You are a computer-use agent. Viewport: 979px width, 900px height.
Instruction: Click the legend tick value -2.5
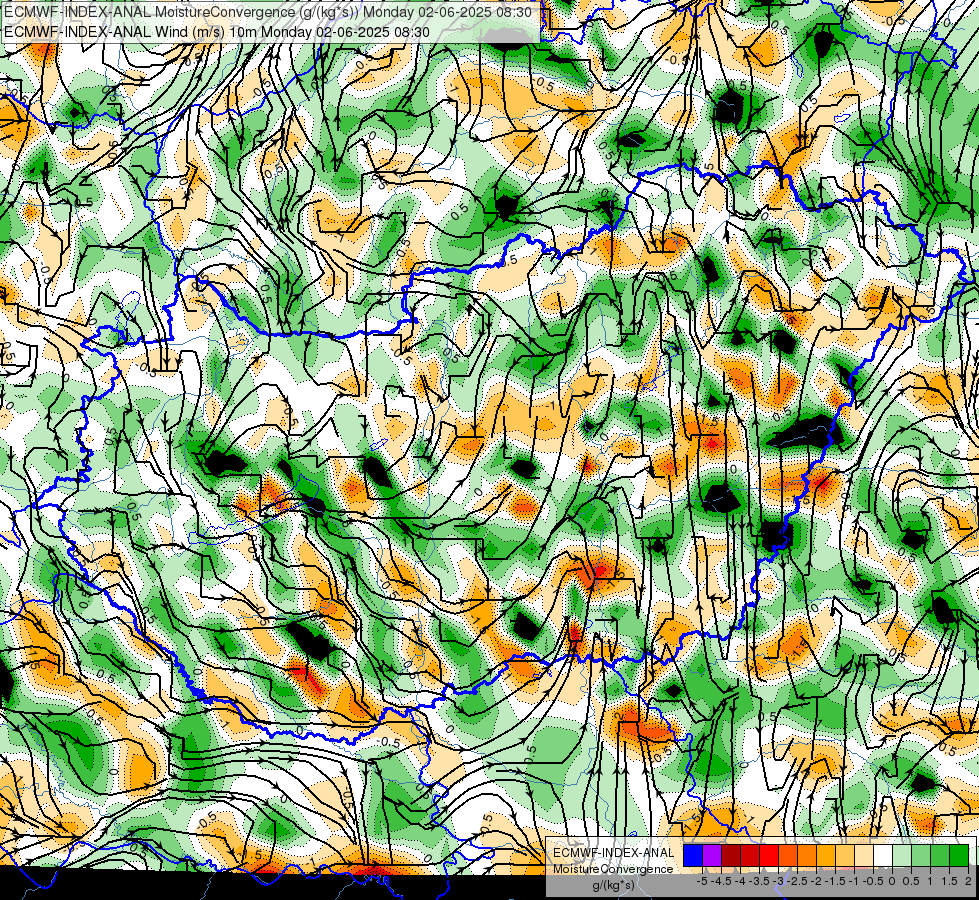[x=797, y=881]
